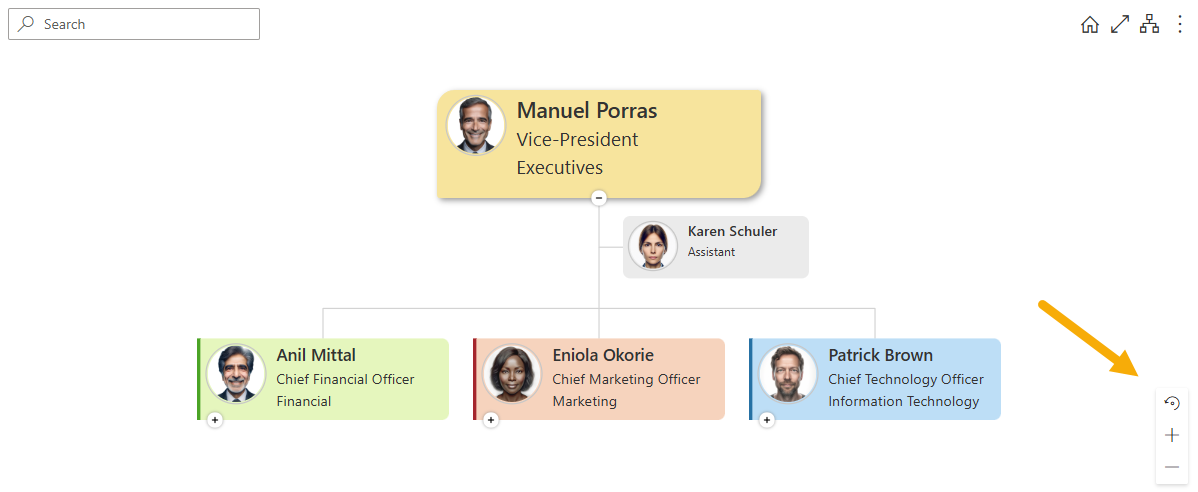Expand Anil Mittal's team
1198x492 pixels.
[x=215, y=419]
